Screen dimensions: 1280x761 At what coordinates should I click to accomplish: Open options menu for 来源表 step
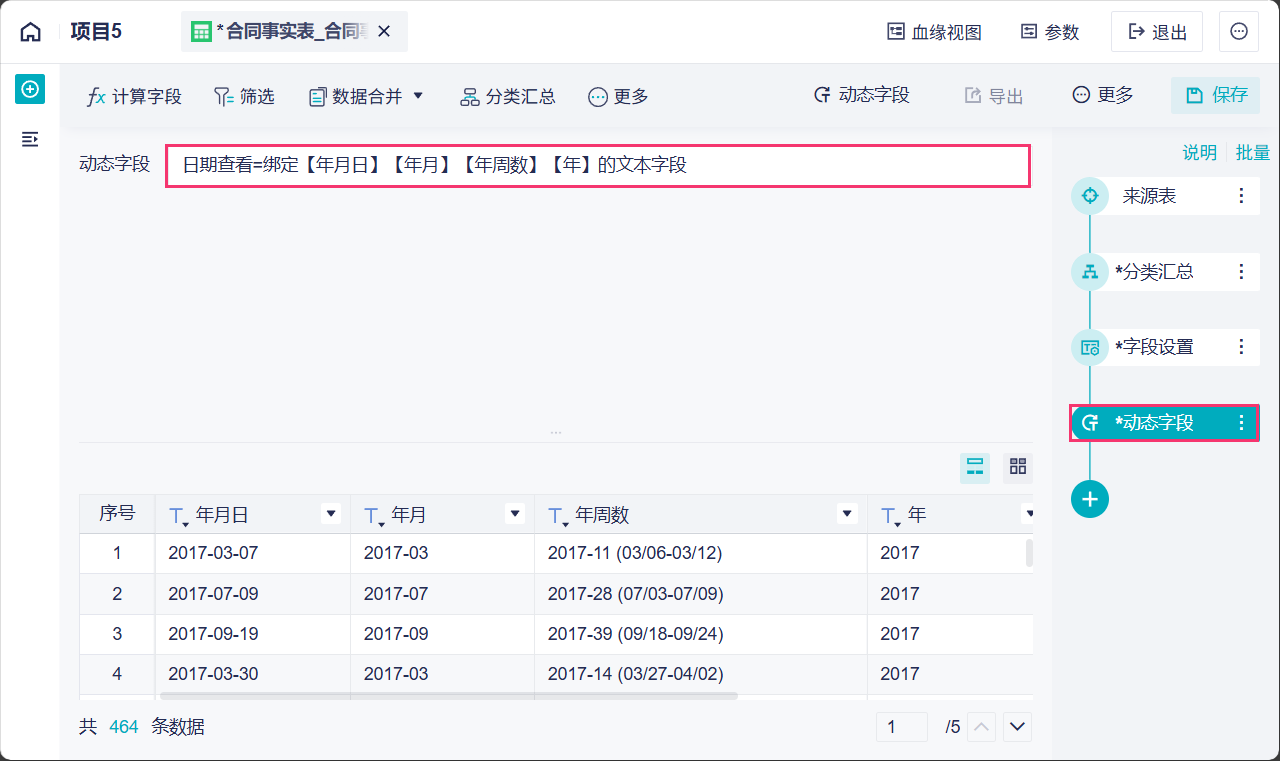point(1241,196)
